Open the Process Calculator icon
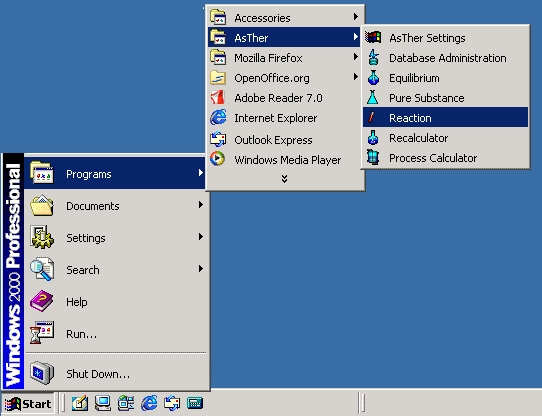This screenshot has width=542, height=416. [x=373, y=158]
